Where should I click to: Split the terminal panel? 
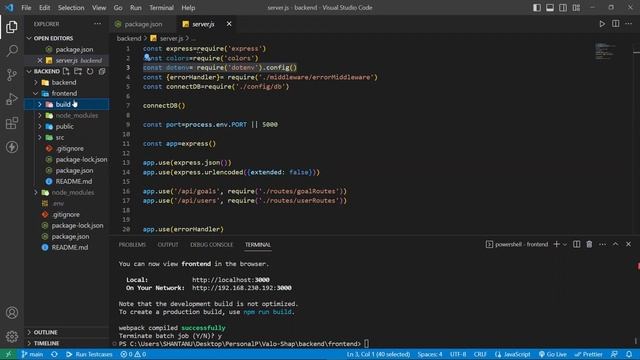point(576,244)
